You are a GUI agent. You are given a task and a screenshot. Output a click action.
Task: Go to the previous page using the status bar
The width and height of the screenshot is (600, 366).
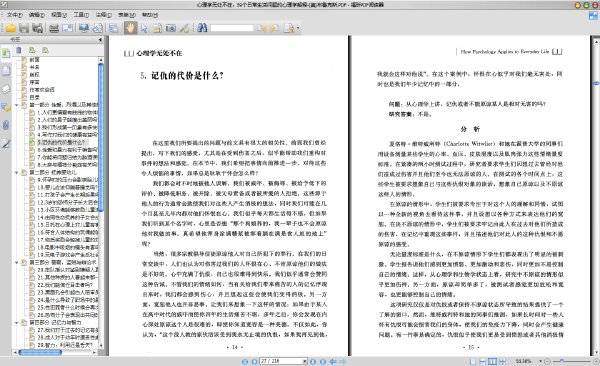(x=254, y=361)
